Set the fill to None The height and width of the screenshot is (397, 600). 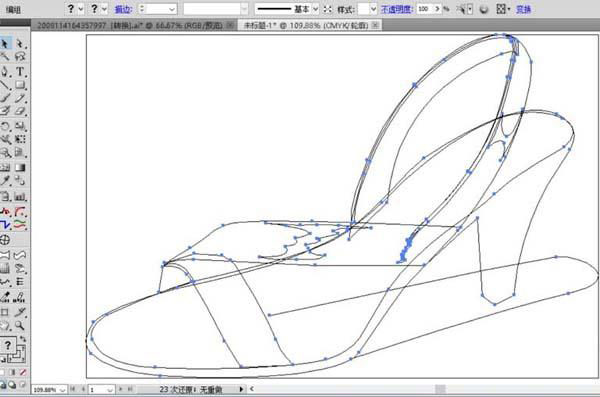click(x=23, y=372)
